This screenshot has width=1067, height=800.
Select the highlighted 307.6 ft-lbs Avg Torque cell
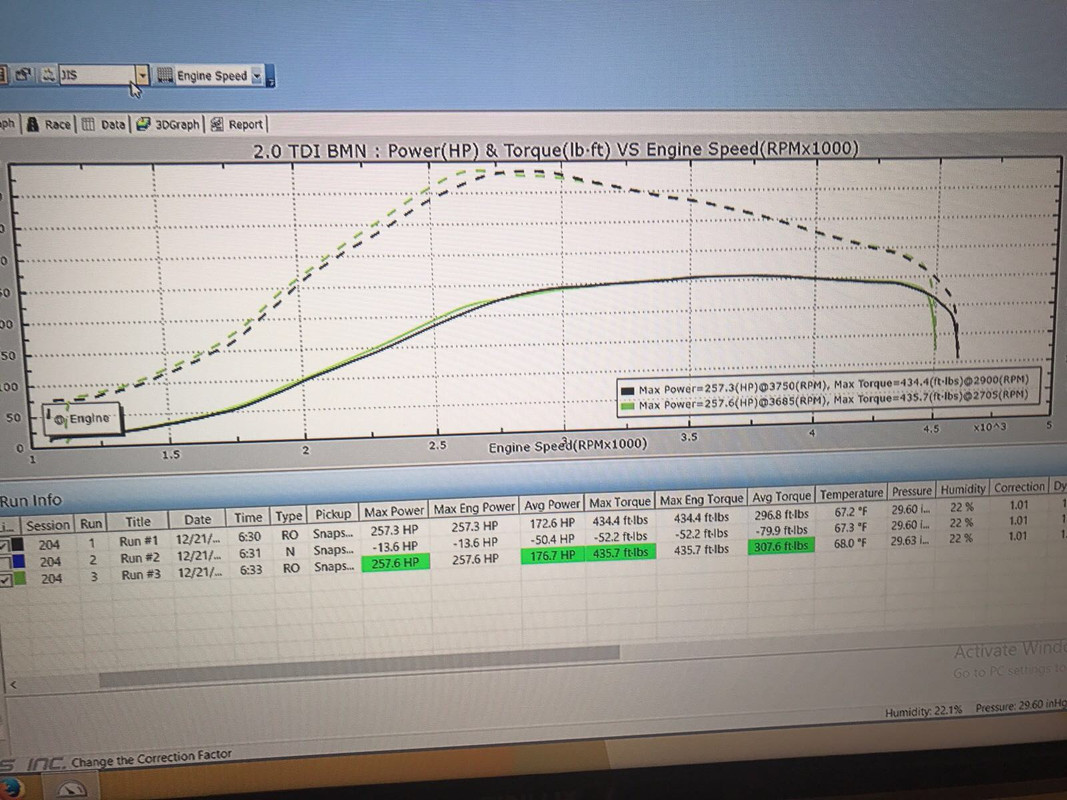pos(781,546)
